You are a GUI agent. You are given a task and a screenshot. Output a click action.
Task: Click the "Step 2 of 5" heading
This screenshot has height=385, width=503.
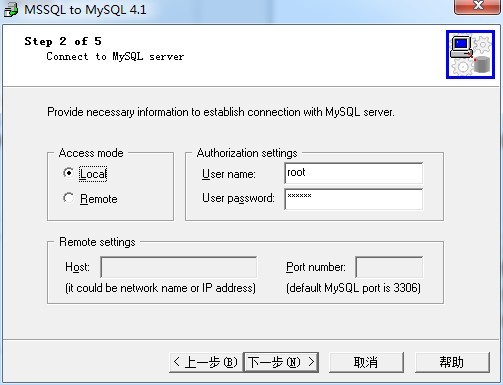63,41
